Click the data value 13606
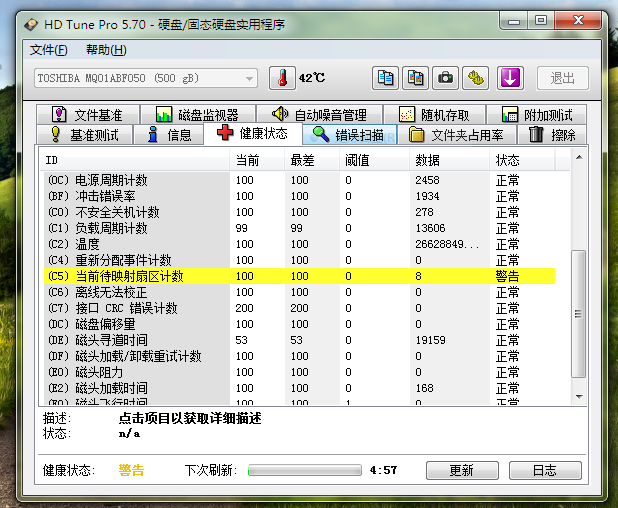618x508 pixels. pos(430,228)
